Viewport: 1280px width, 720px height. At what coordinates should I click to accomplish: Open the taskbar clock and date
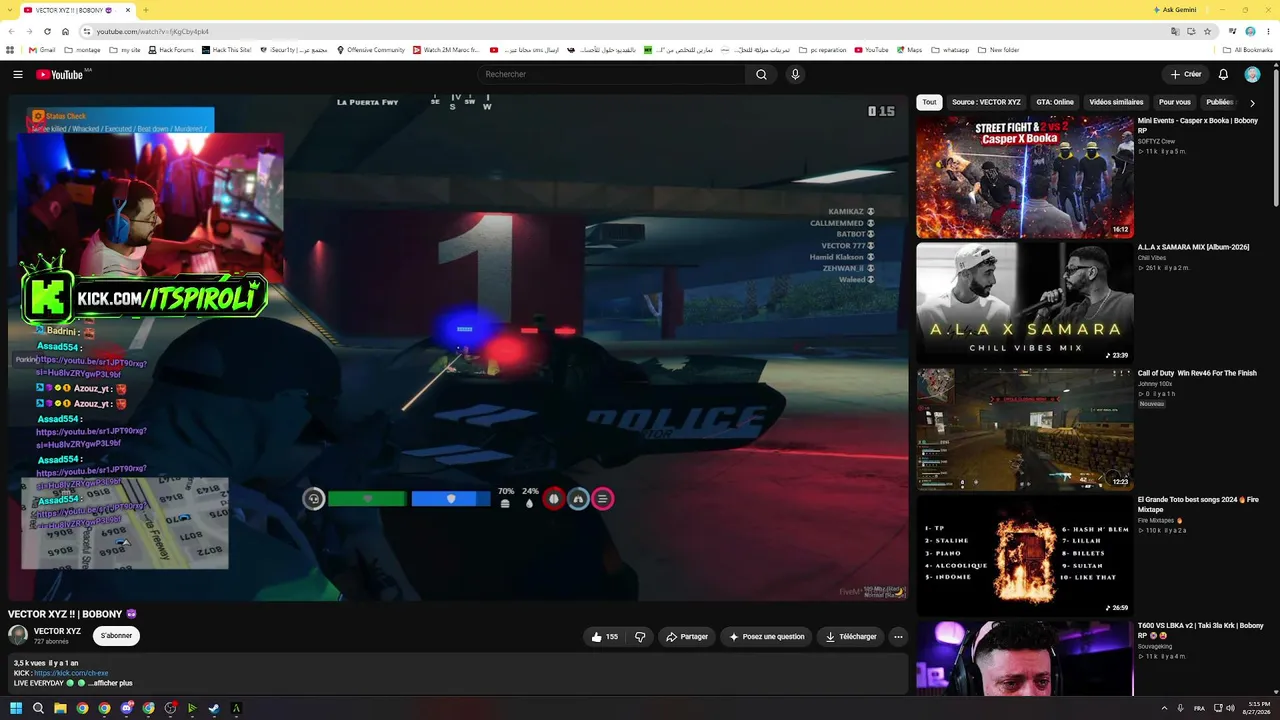tap(1257, 708)
